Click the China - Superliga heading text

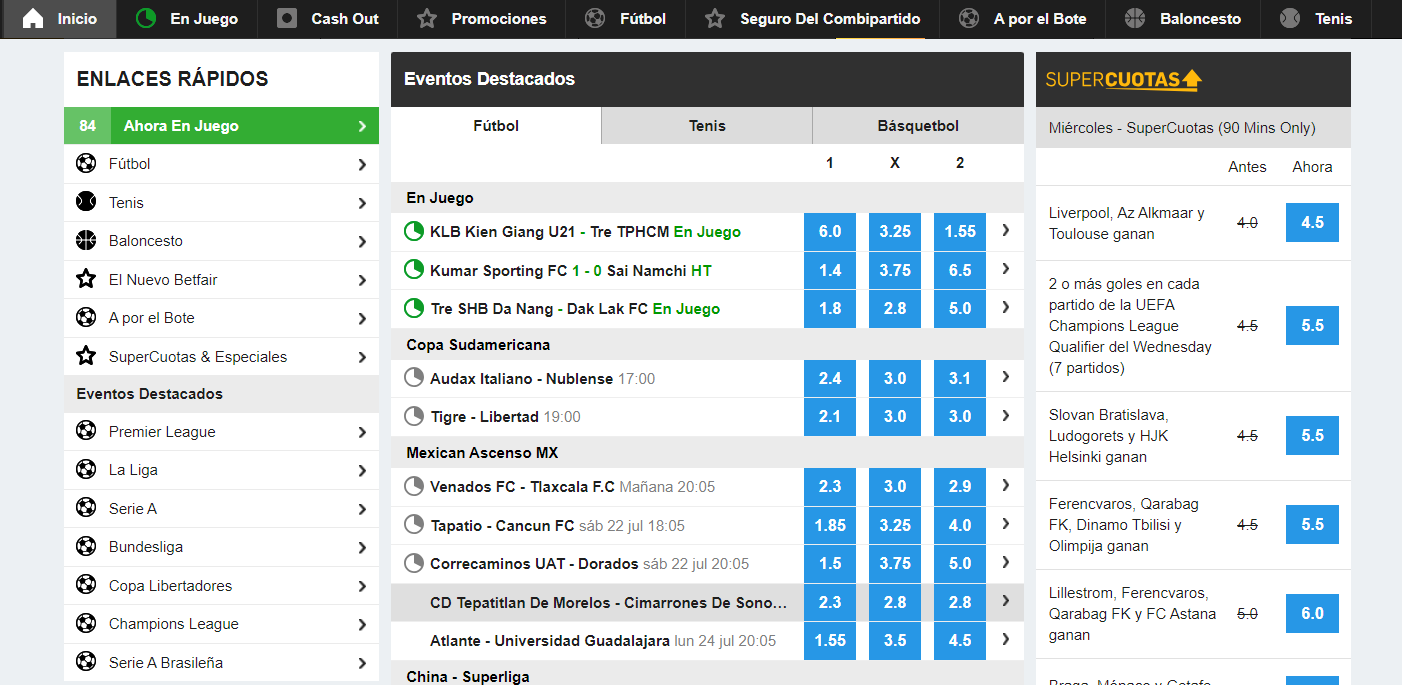point(468,676)
